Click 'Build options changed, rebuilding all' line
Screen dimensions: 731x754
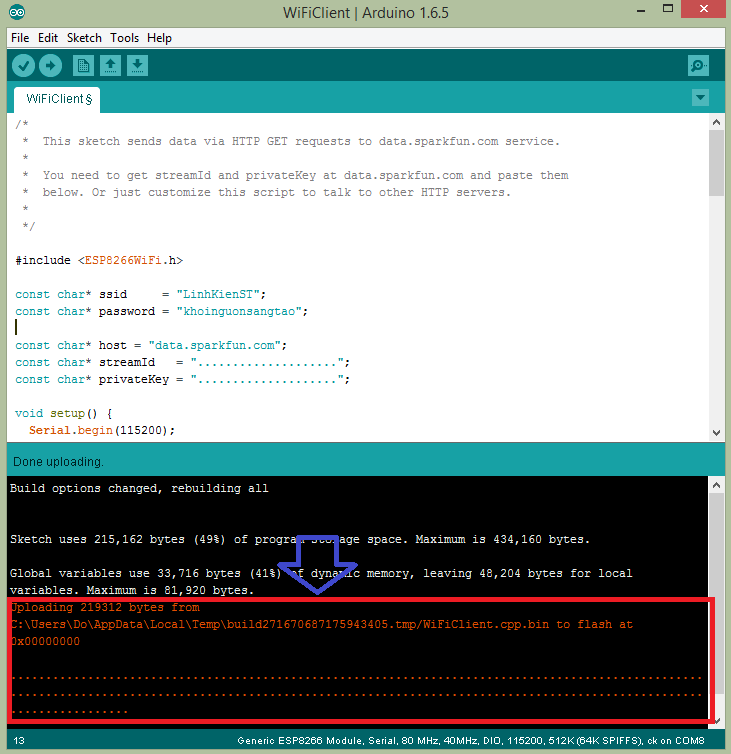point(139,489)
